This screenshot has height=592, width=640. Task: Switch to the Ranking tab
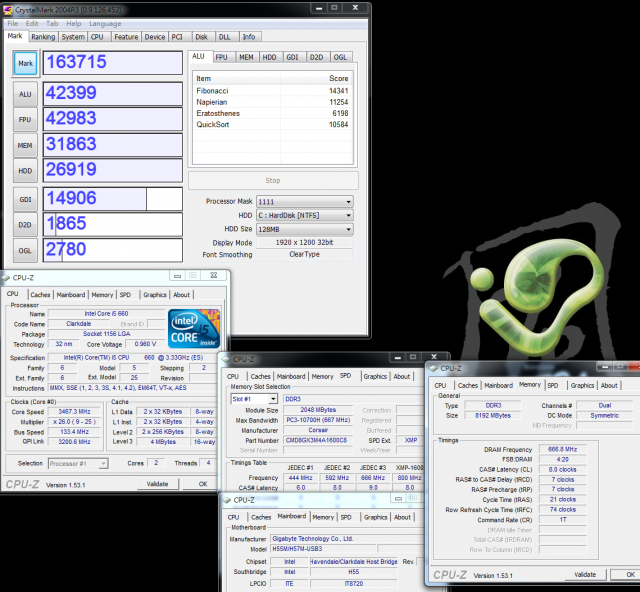tap(43, 37)
